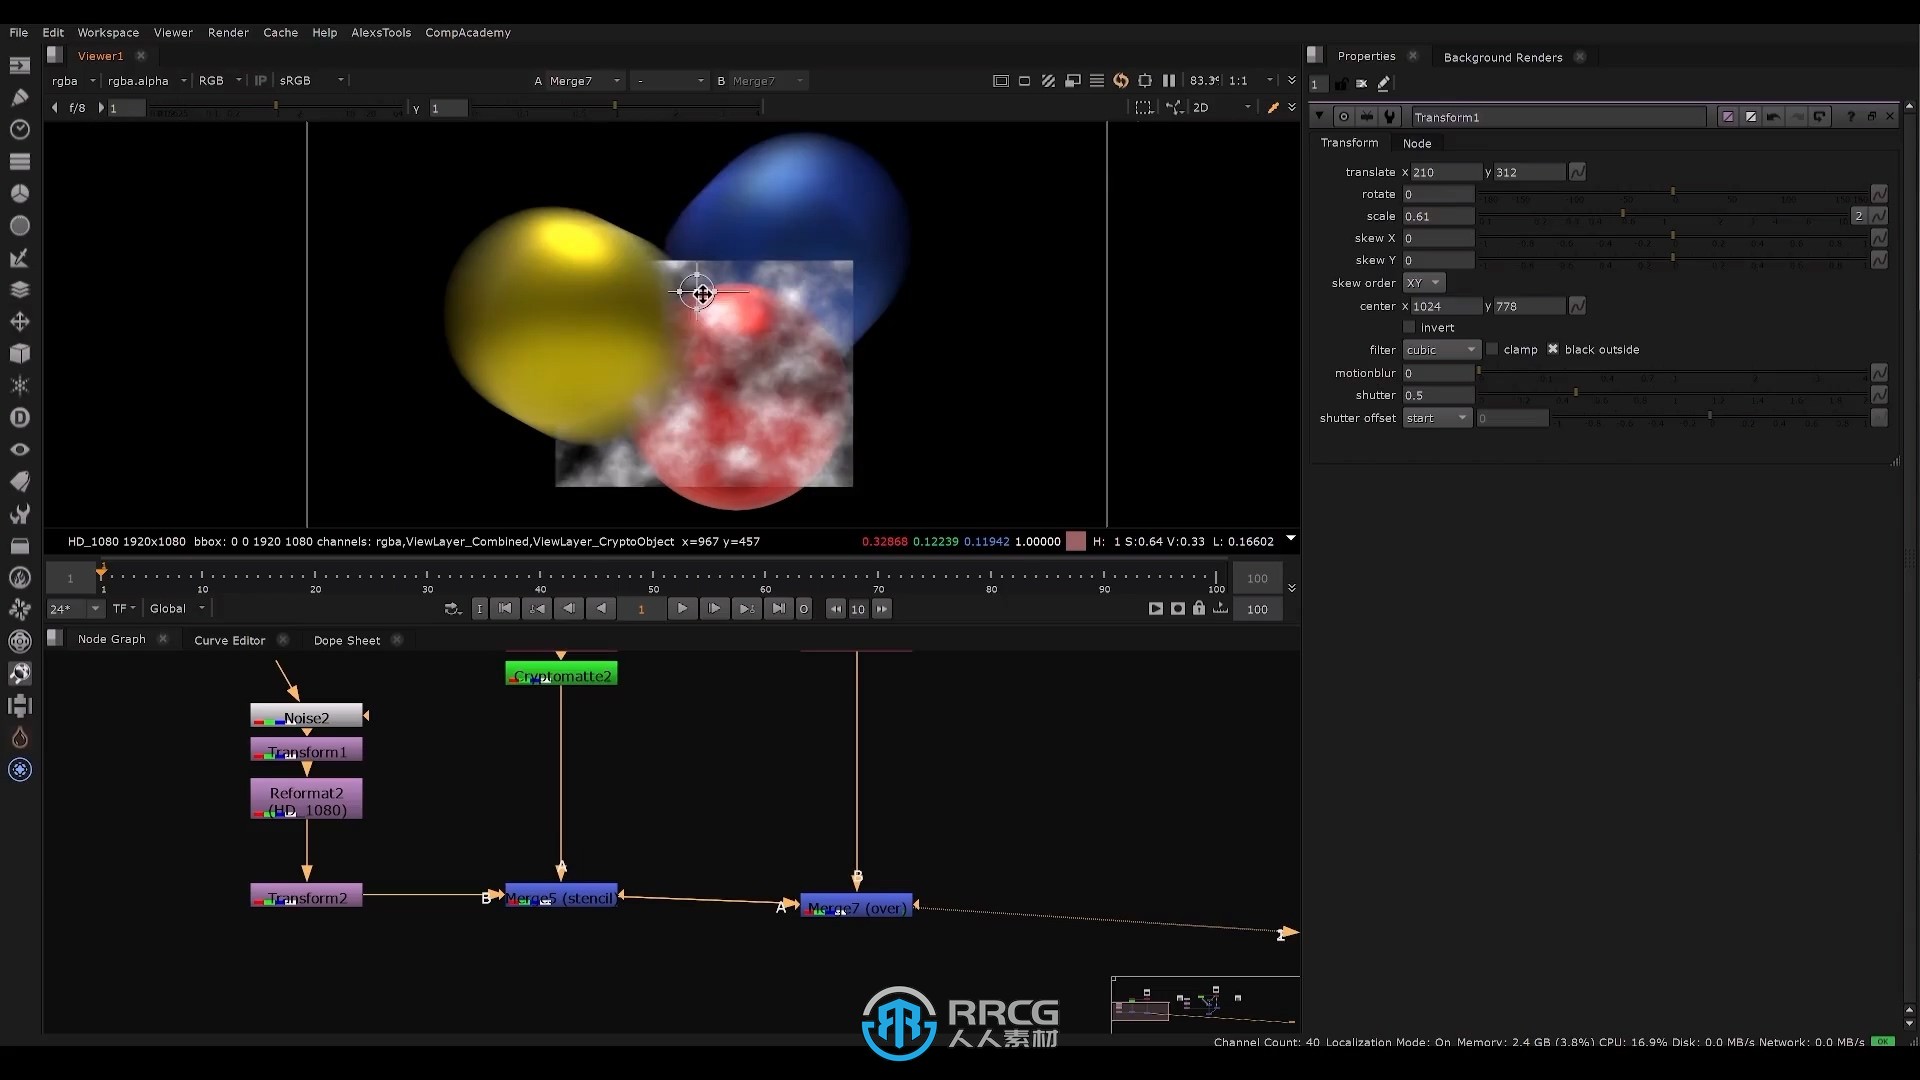Viewport: 1920px width, 1080px height.
Task: Toggle the IP input process button
Action: point(261,81)
